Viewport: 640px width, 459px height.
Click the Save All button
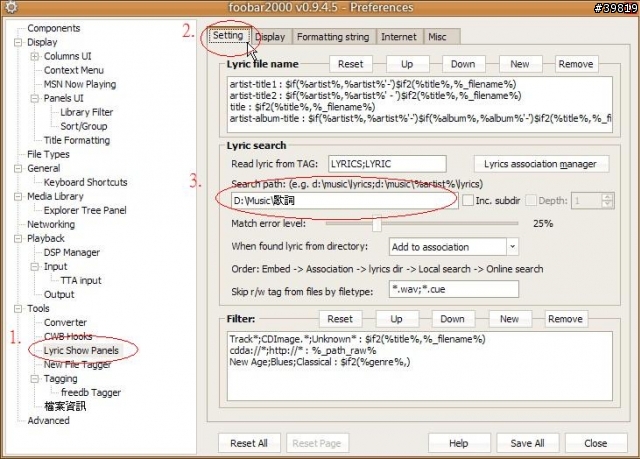pyautogui.click(x=527, y=443)
